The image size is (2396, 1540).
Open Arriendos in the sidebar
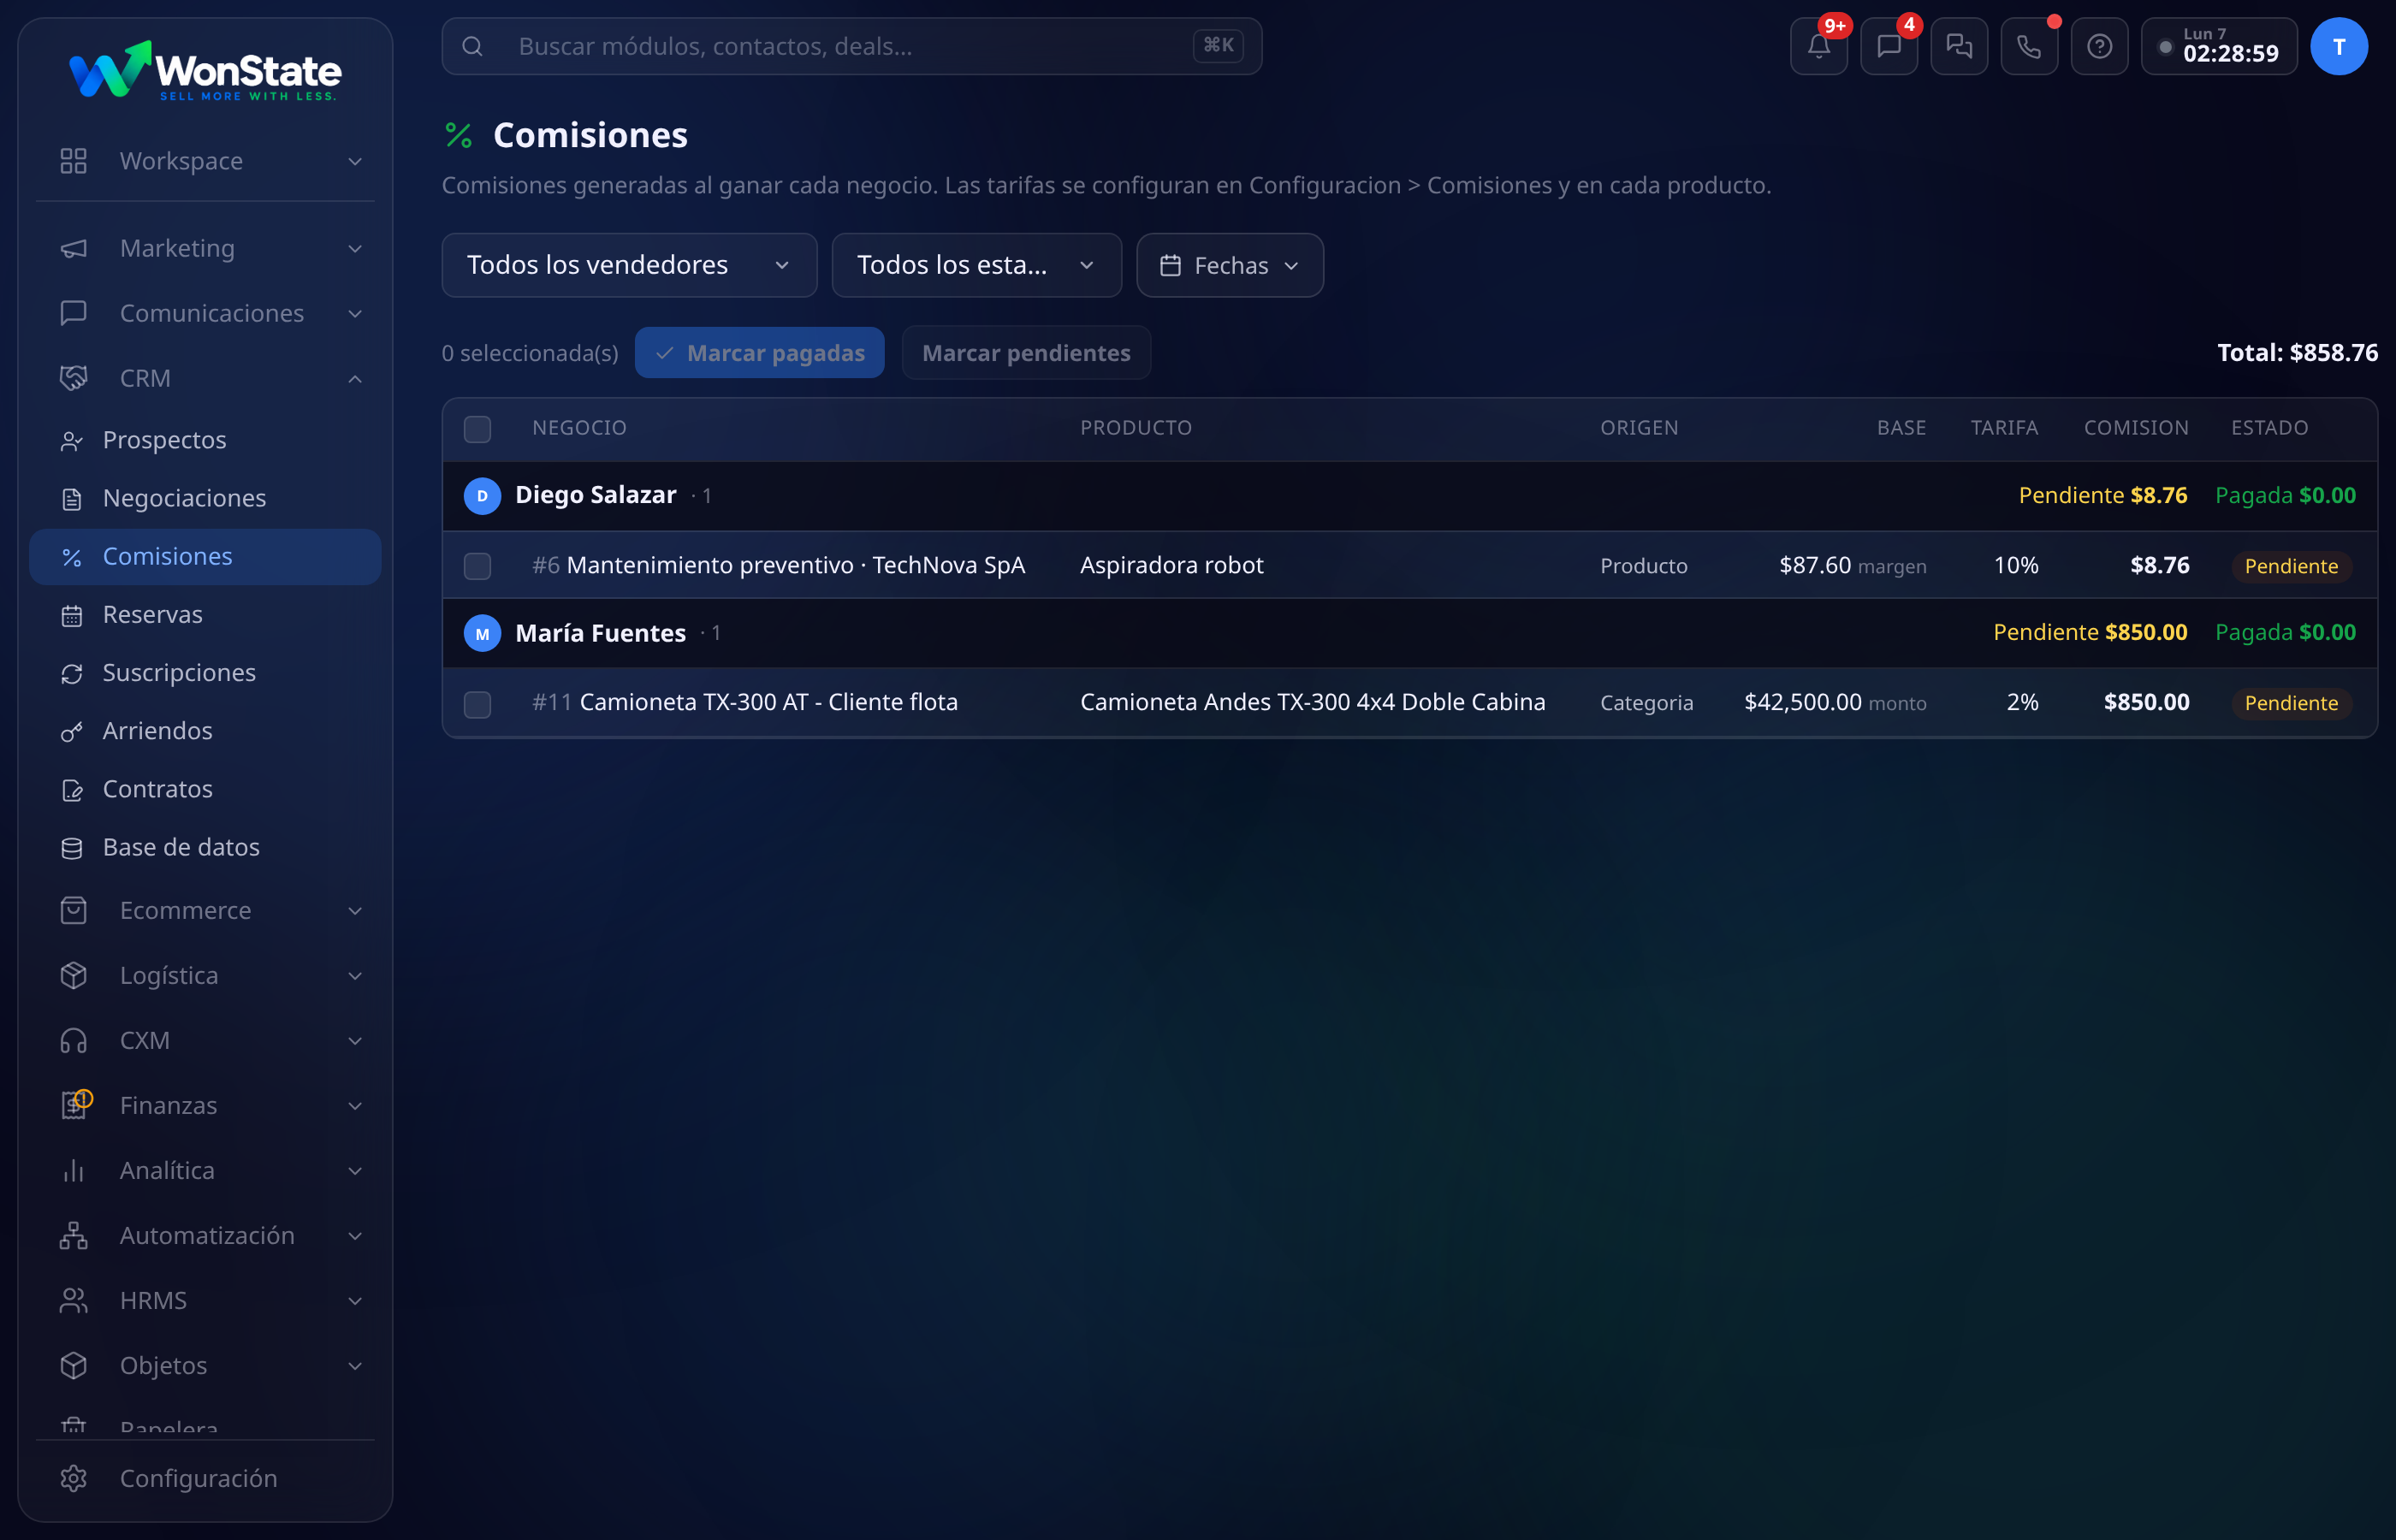point(205,731)
